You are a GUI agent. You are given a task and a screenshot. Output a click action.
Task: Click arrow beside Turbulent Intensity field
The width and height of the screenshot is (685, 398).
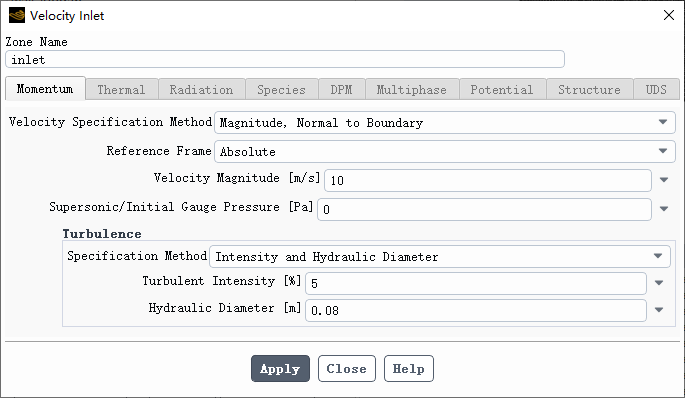click(x=659, y=283)
